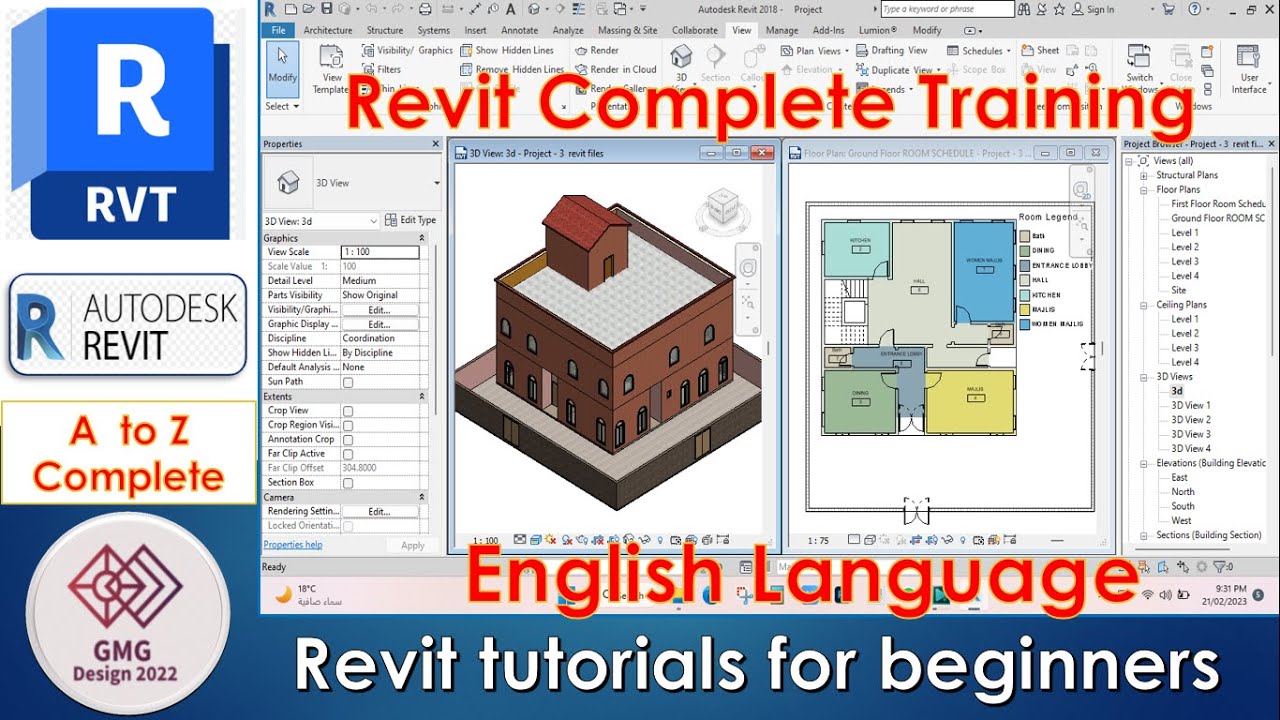Image resolution: width=1280 pixels, height=720 pixels.
Task: Open the Architecture ribbon tab
Action: (x=328, y=30)
